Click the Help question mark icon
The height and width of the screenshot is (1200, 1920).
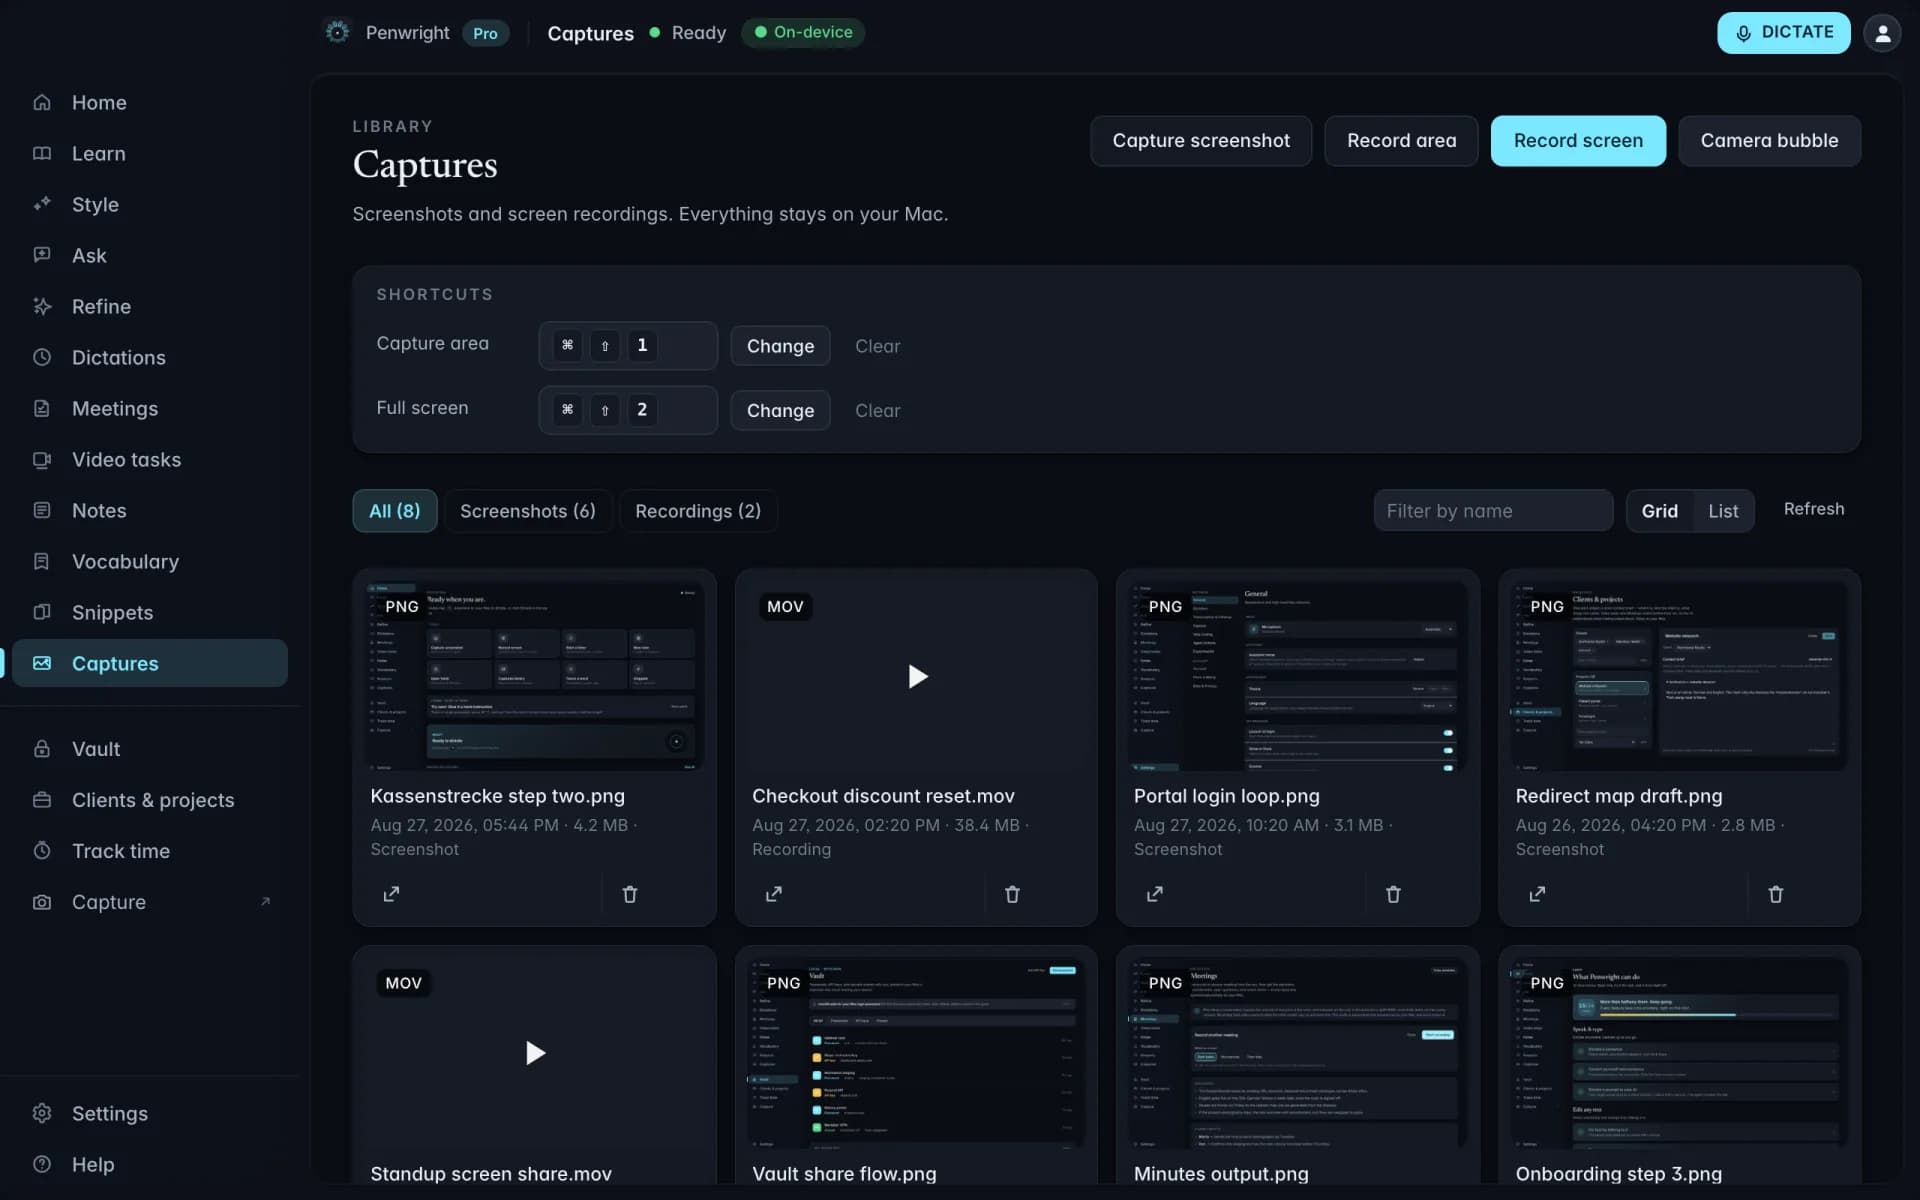42,1164
